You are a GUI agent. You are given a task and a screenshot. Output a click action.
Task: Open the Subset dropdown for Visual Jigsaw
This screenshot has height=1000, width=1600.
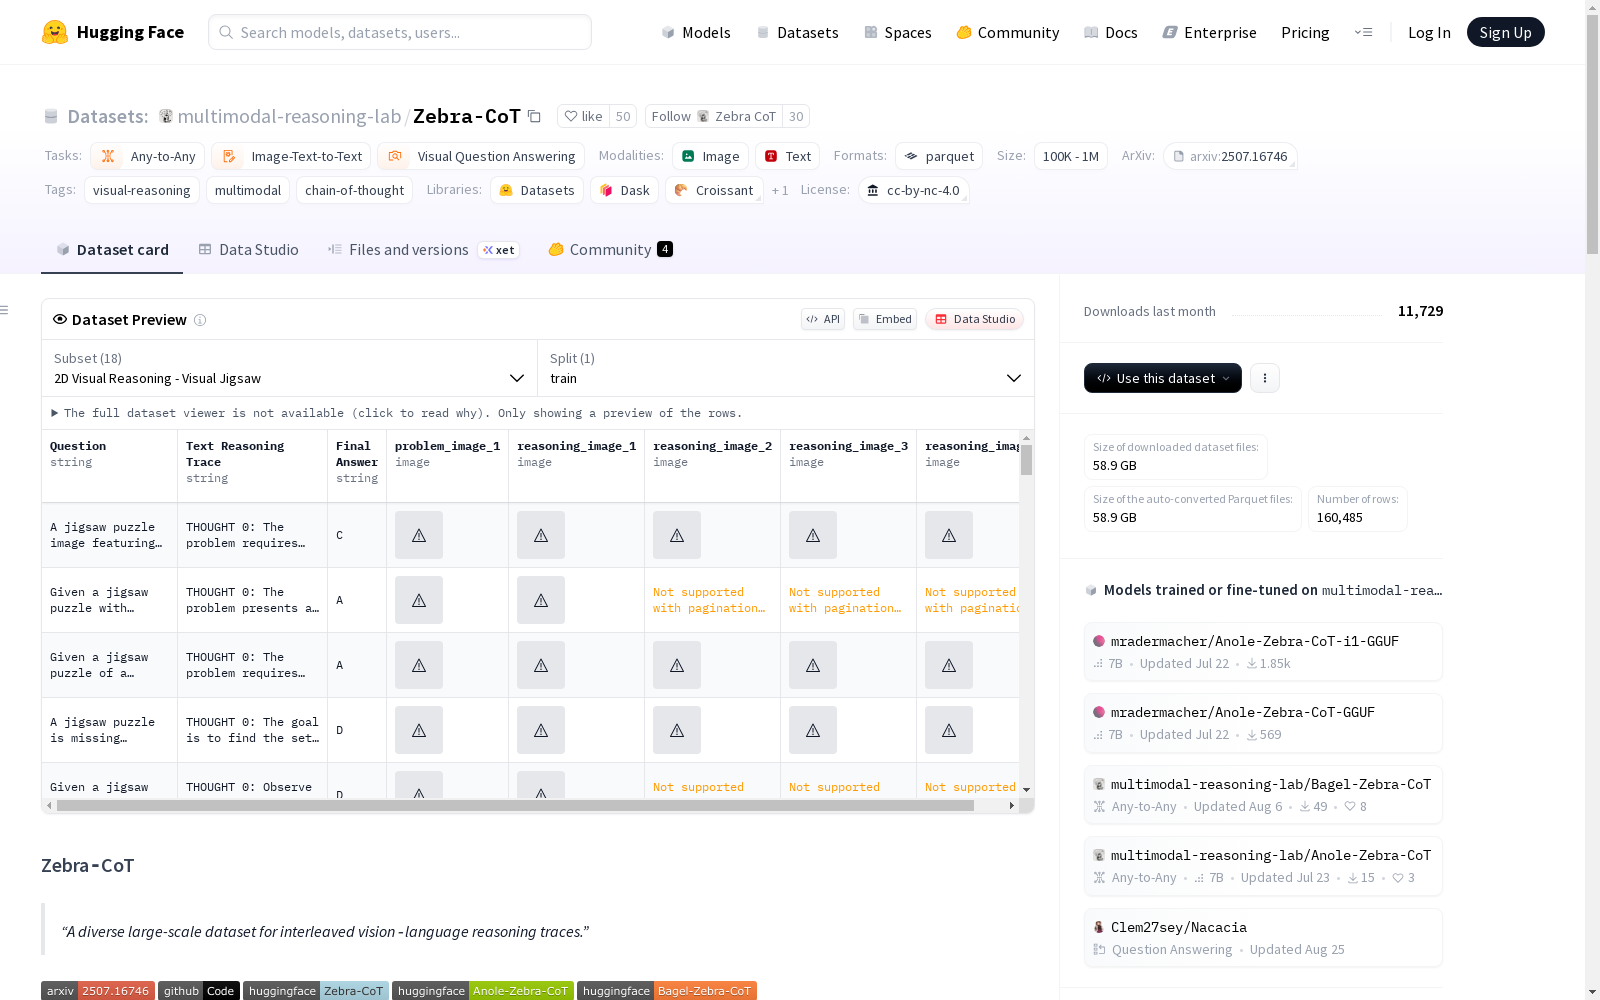coord(289,368)
